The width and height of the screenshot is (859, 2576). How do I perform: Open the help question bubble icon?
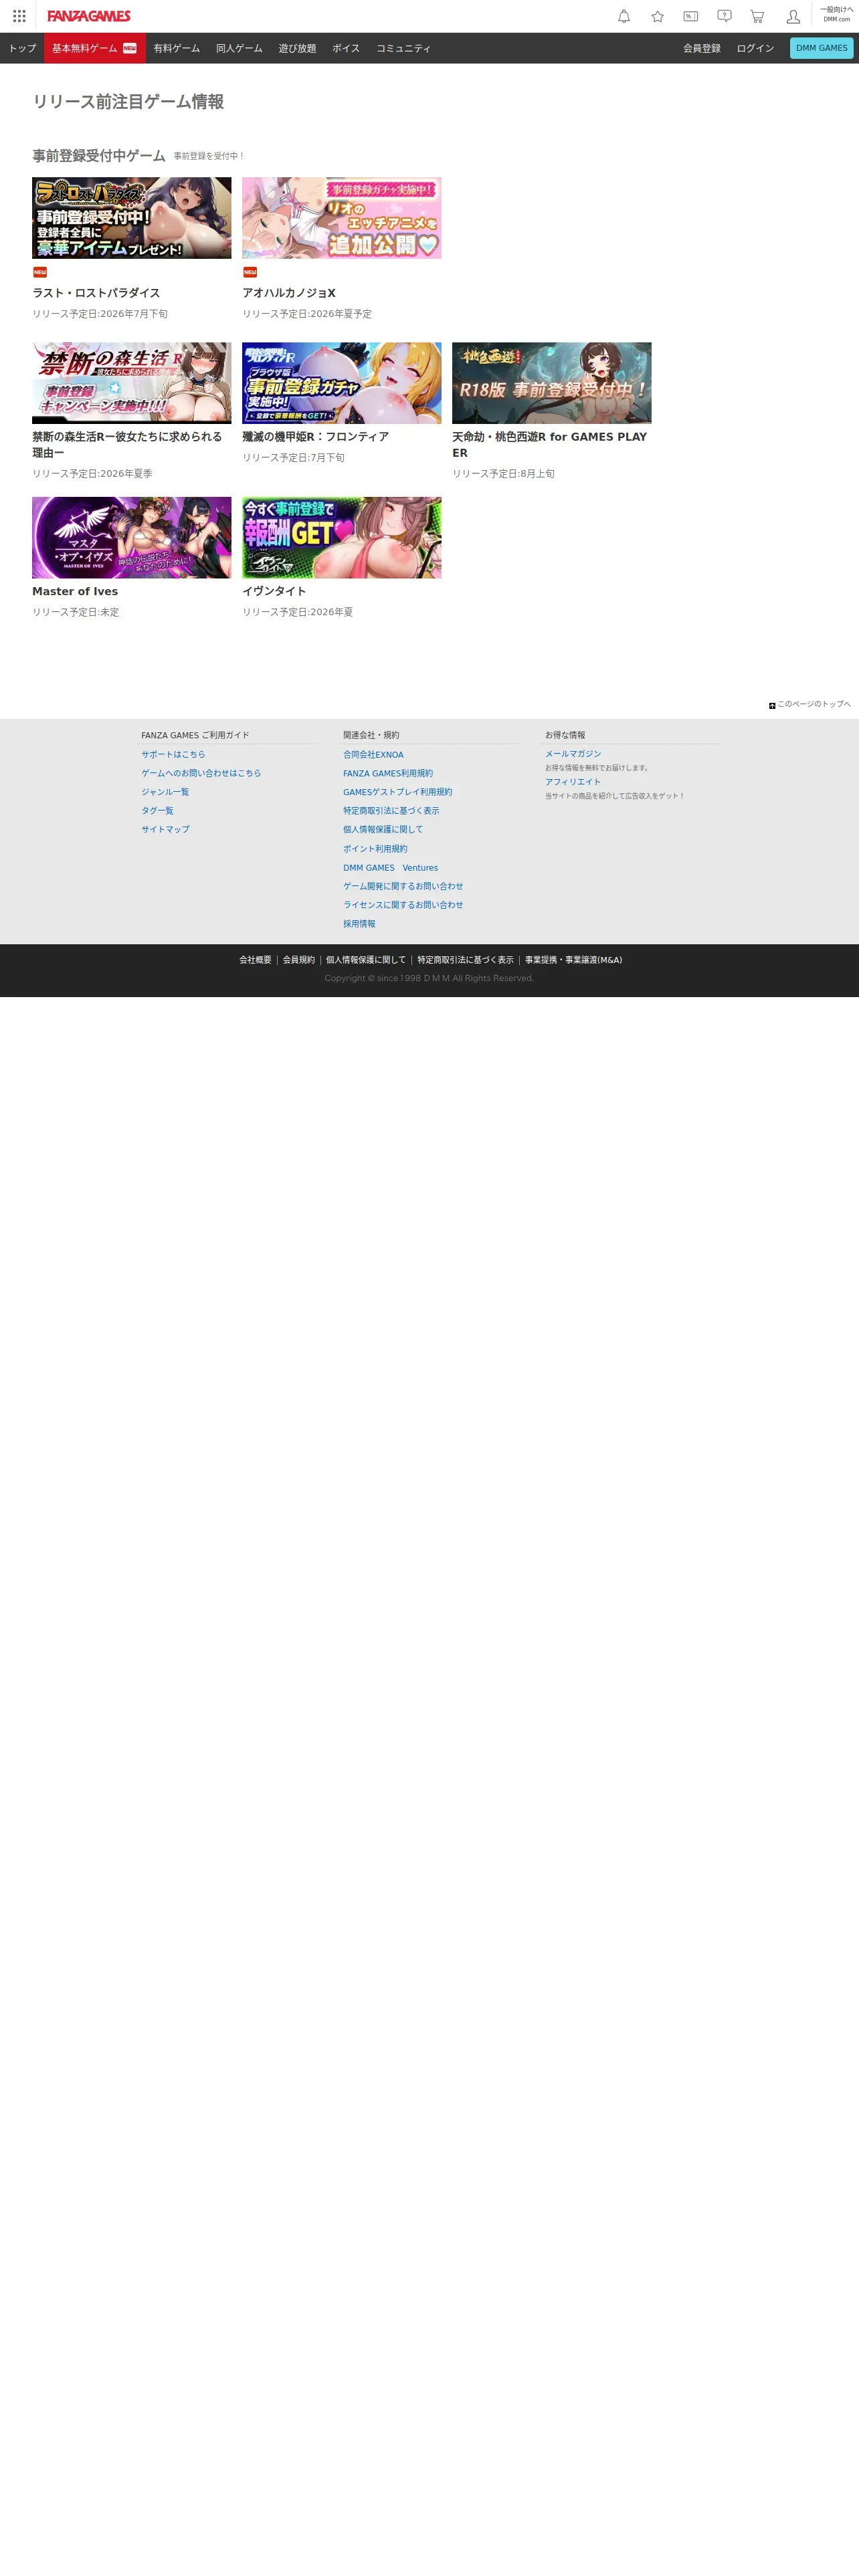pos(724,16)
